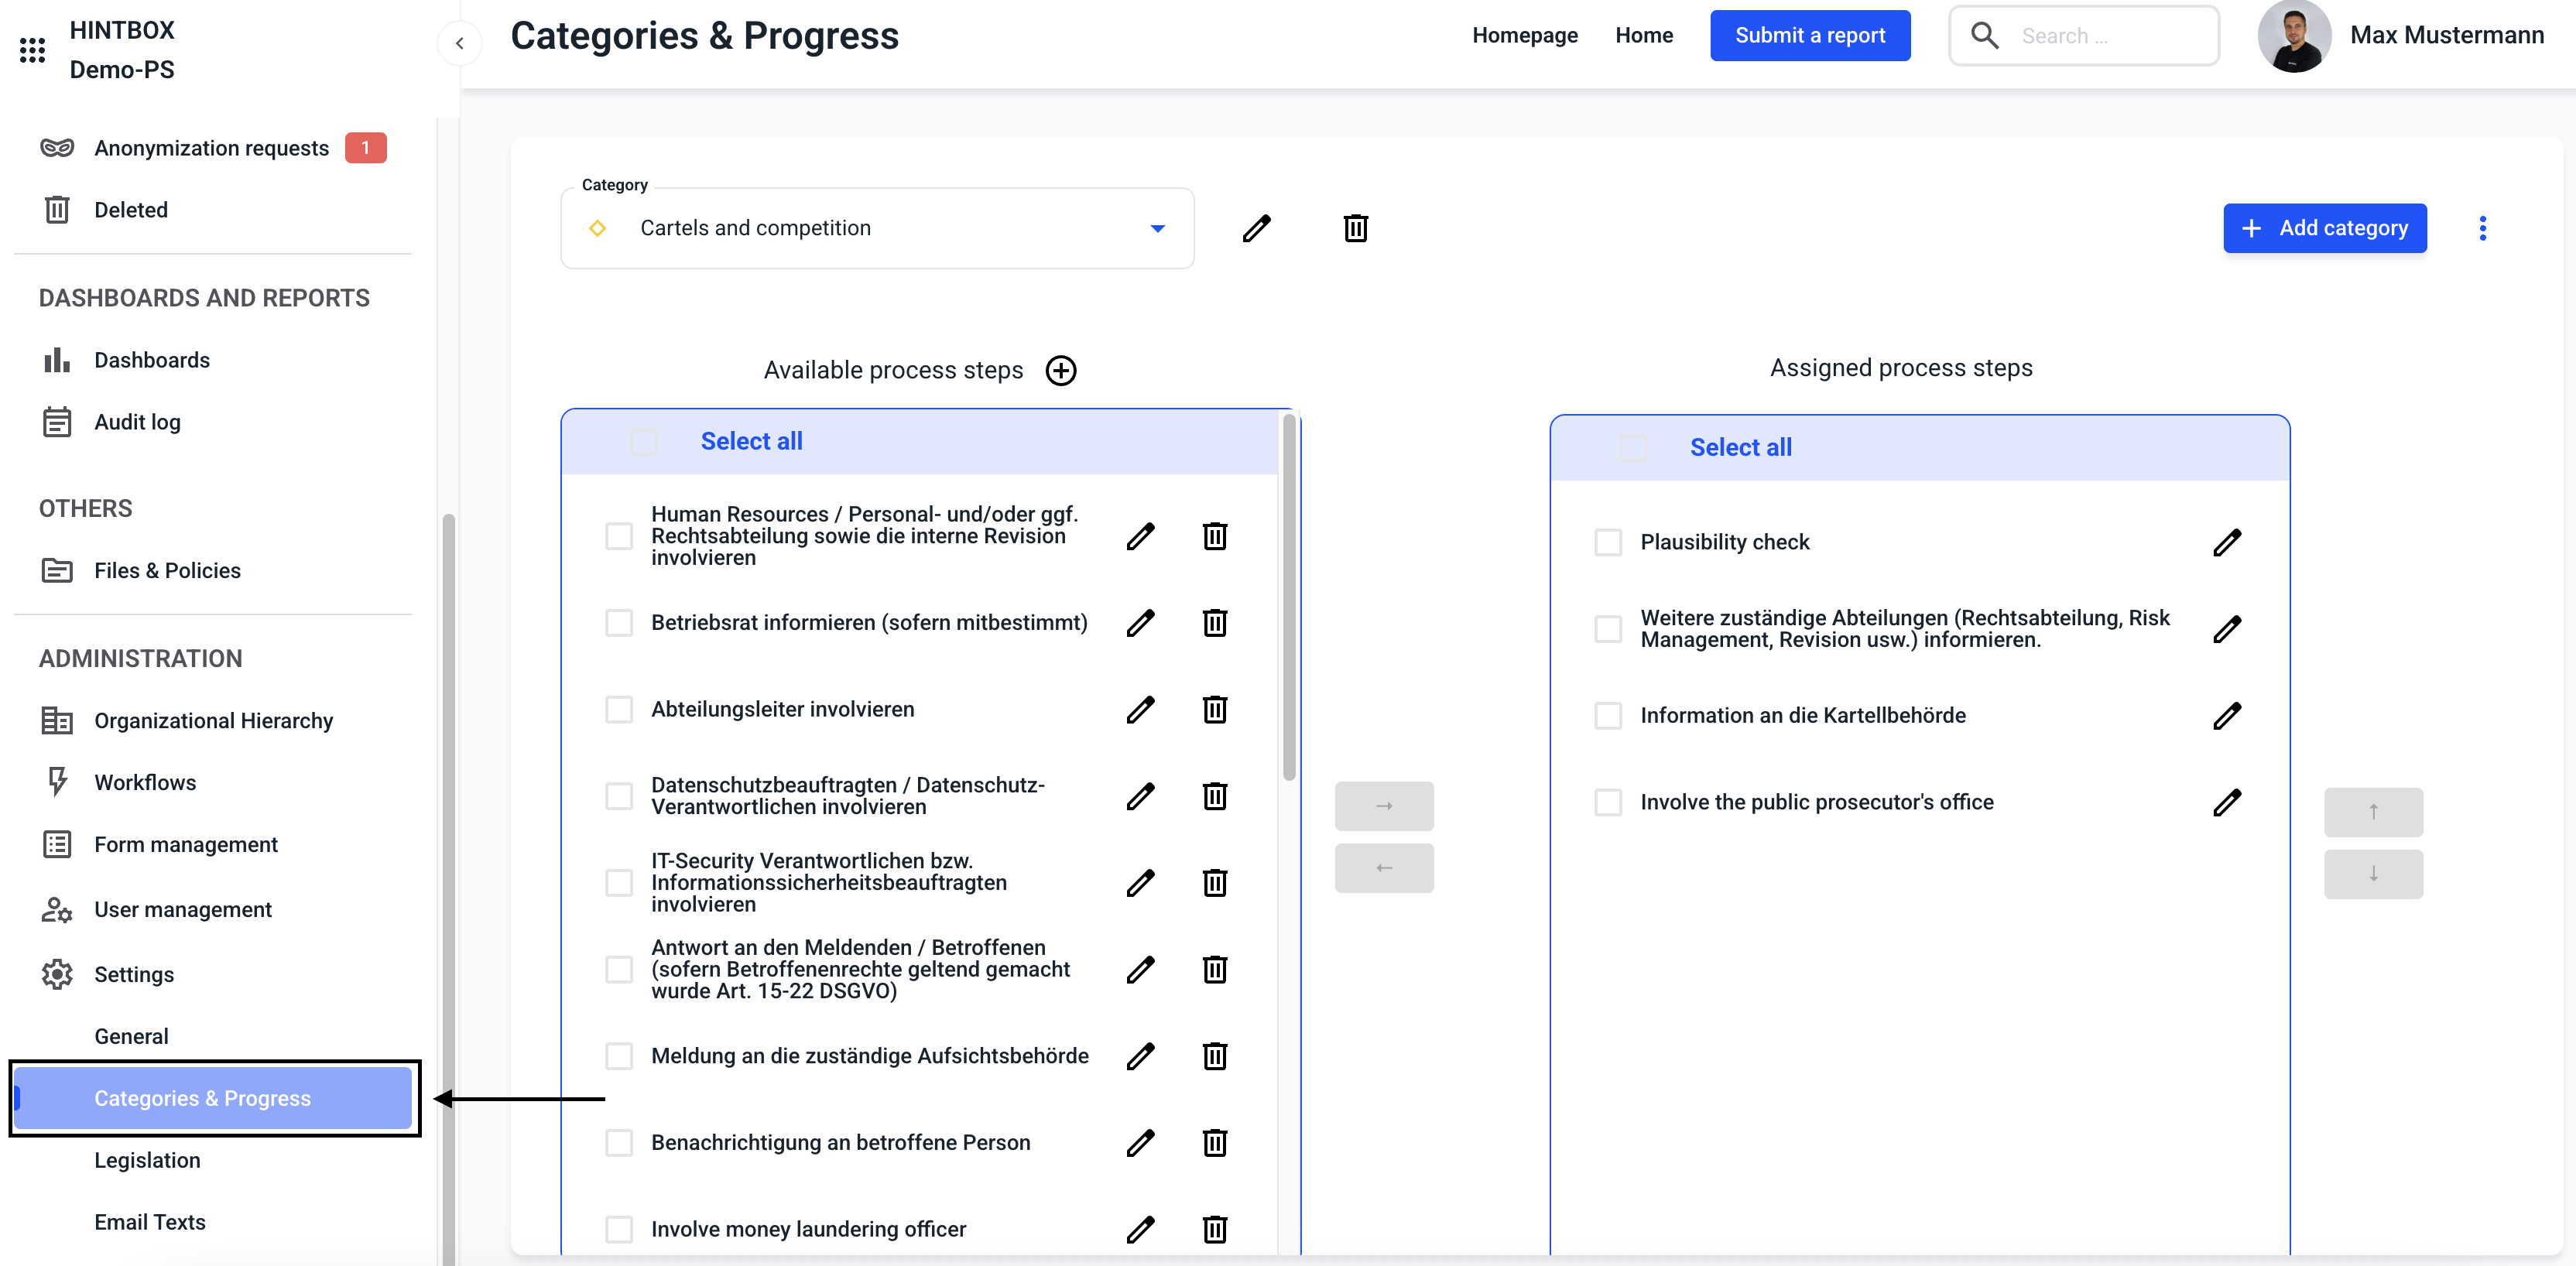Tick Select all for available steps
The width and height of the screenshot is (2576, 1266).
point(644,441)
